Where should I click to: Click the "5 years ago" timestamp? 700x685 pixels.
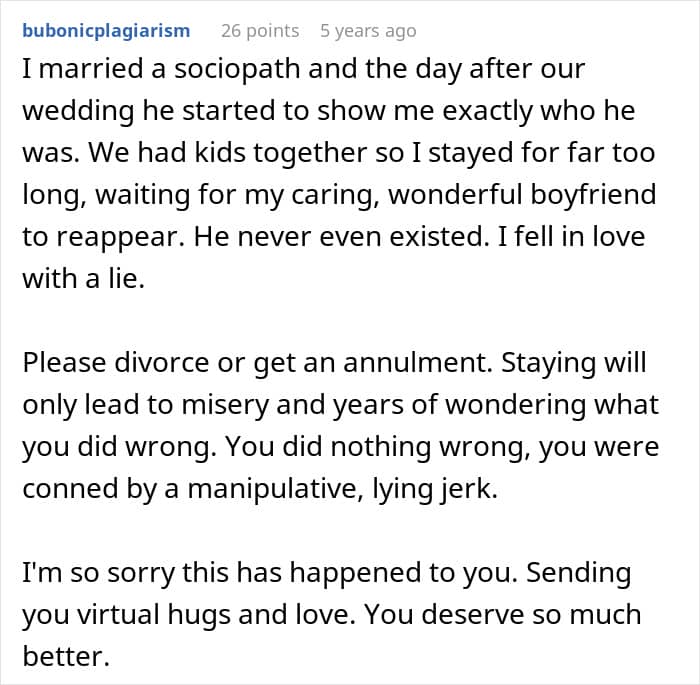pos(367,30)
